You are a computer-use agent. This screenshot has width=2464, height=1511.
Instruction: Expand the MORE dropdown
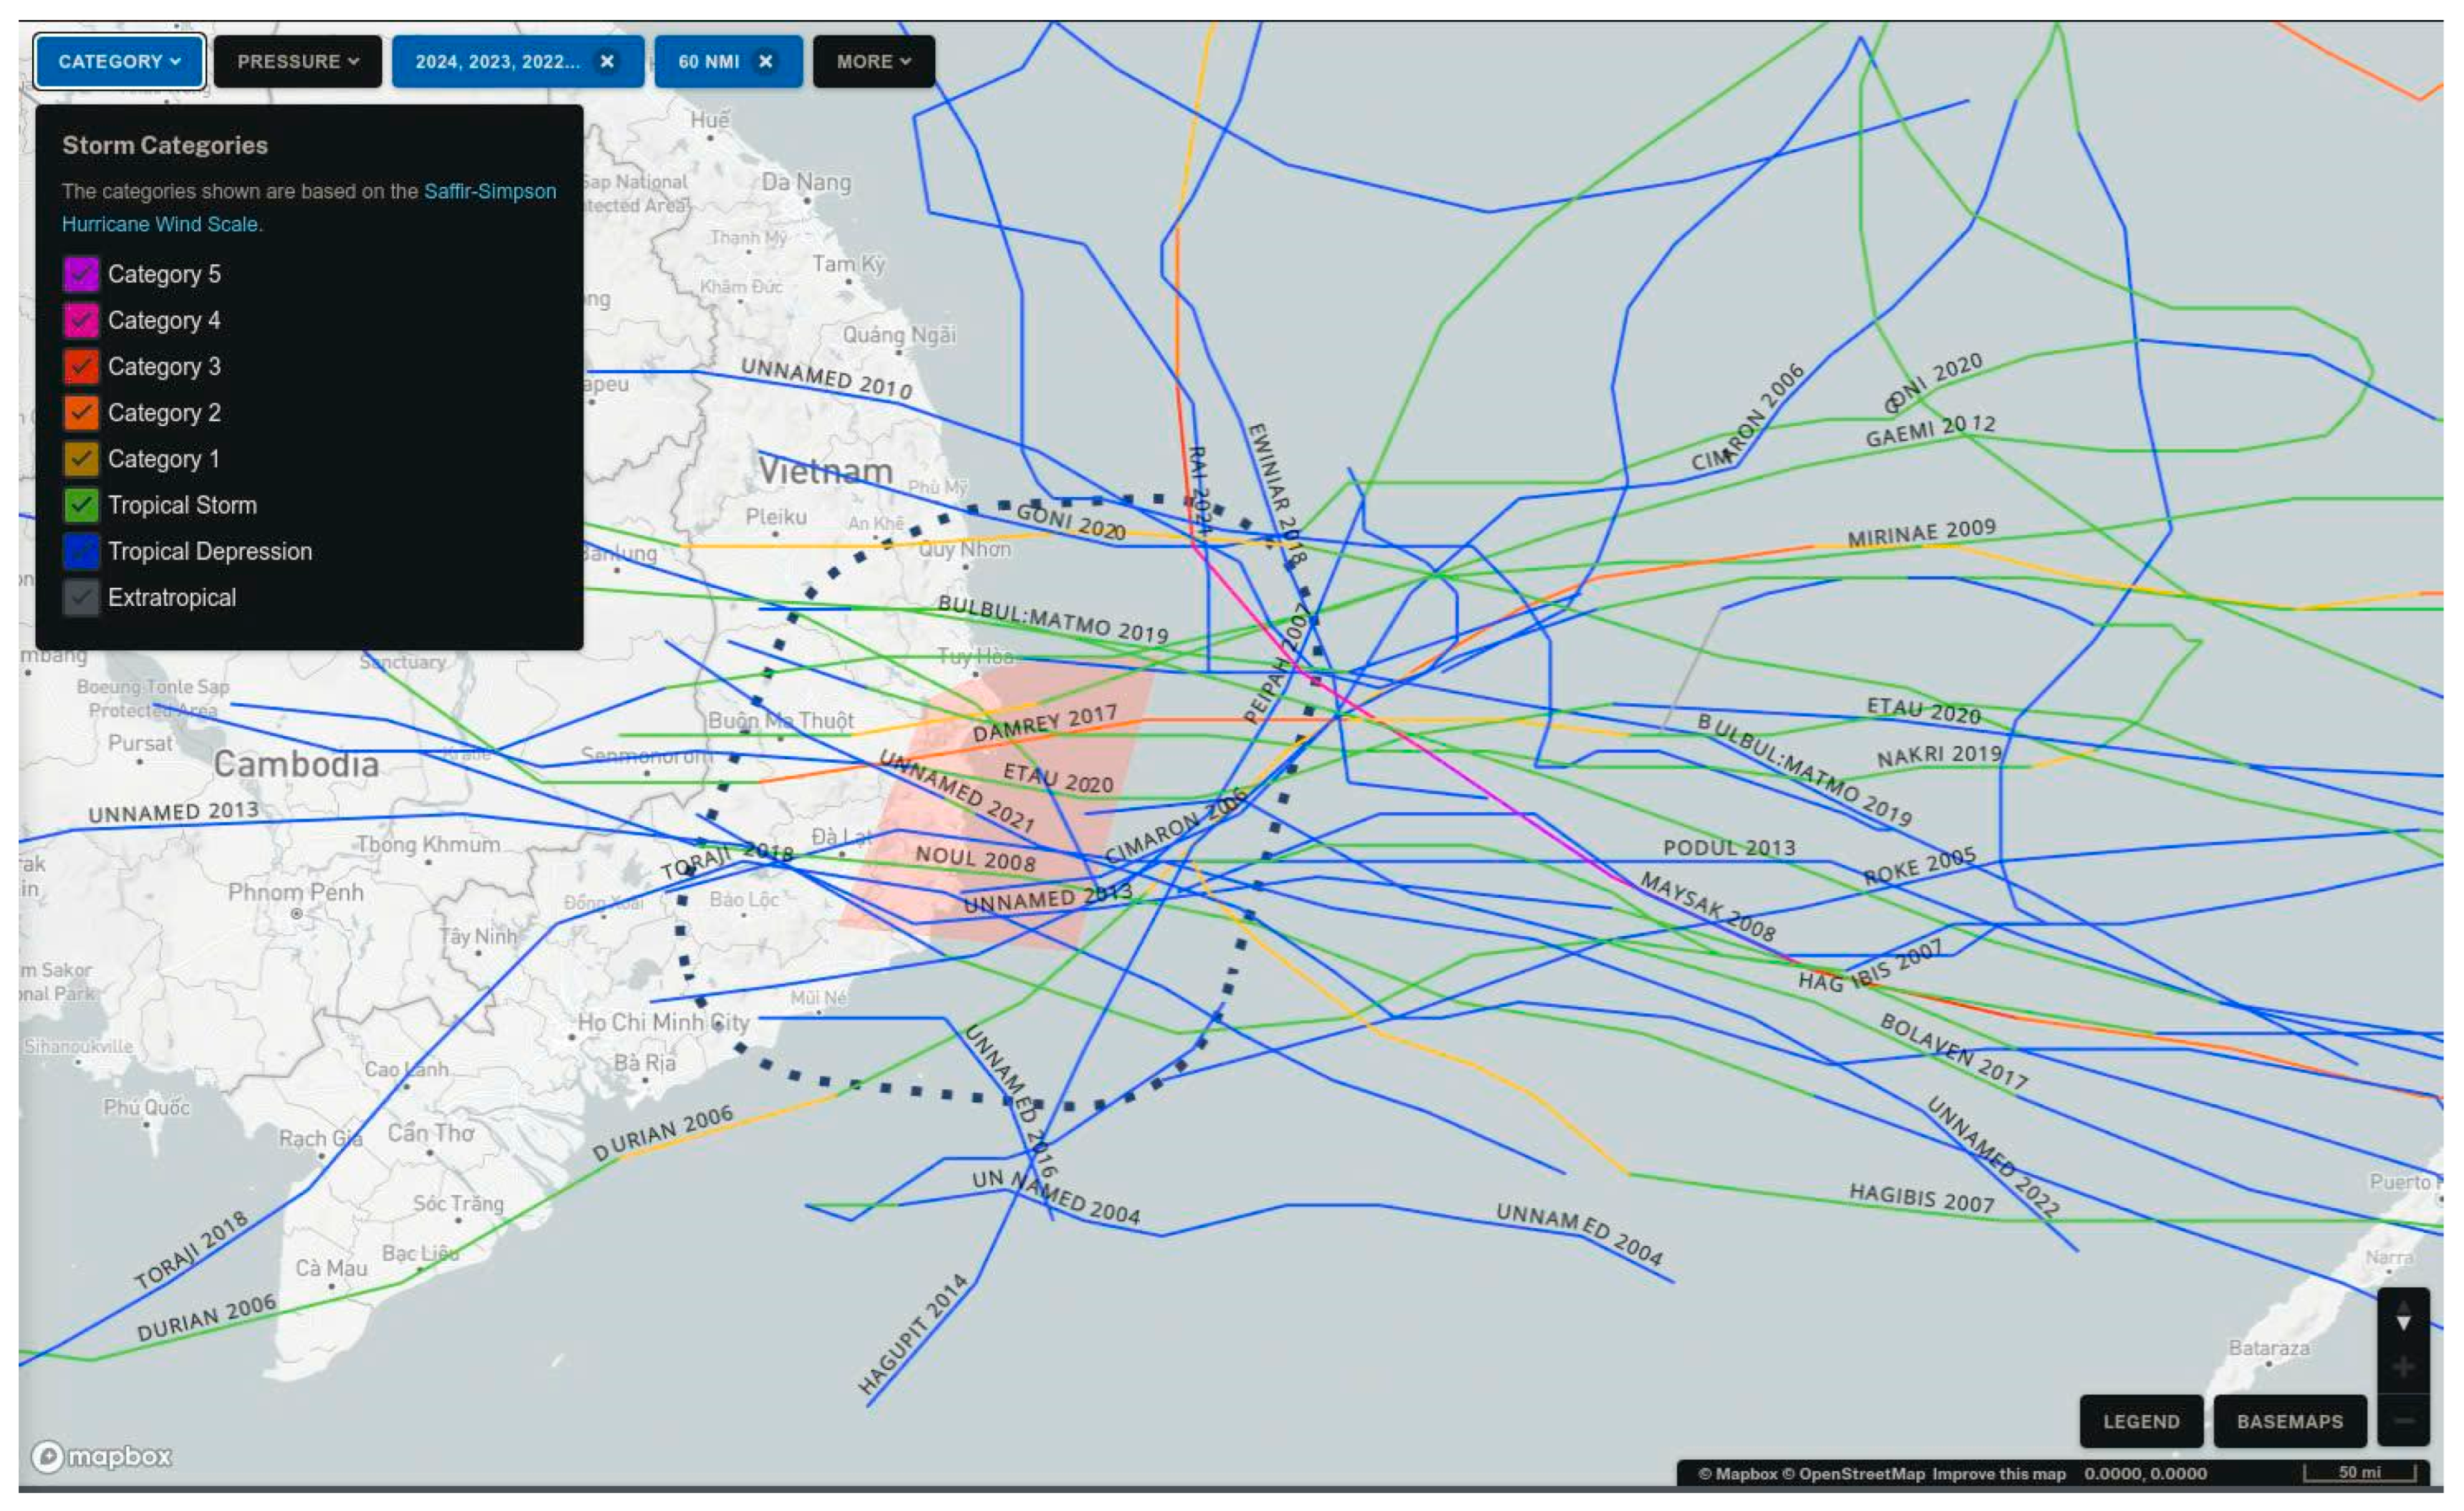[x=873, y=61]
